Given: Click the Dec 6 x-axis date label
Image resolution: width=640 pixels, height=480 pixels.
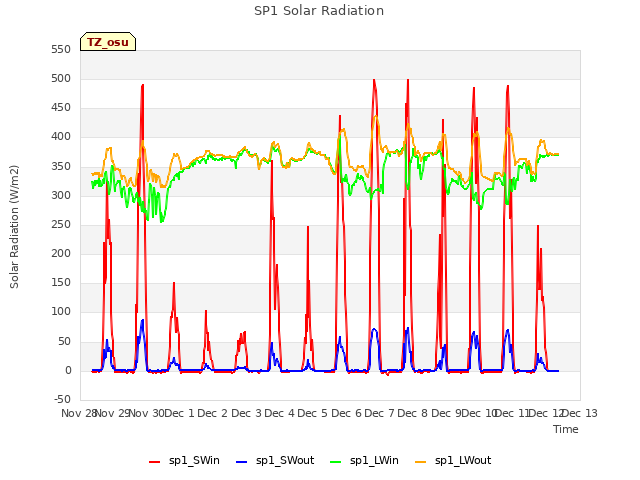Looking at the screenshot, I should click(347, 413).
